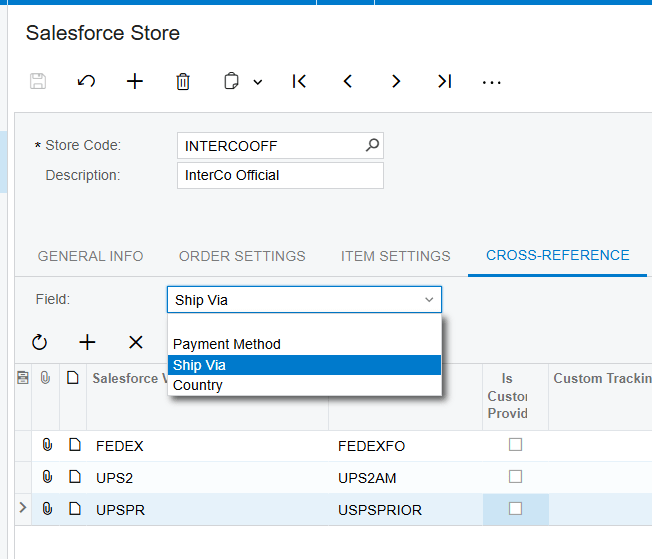The width and height of the screenshot is (652, 559).
Task: Go to the next record
Action: click(396, 81)
